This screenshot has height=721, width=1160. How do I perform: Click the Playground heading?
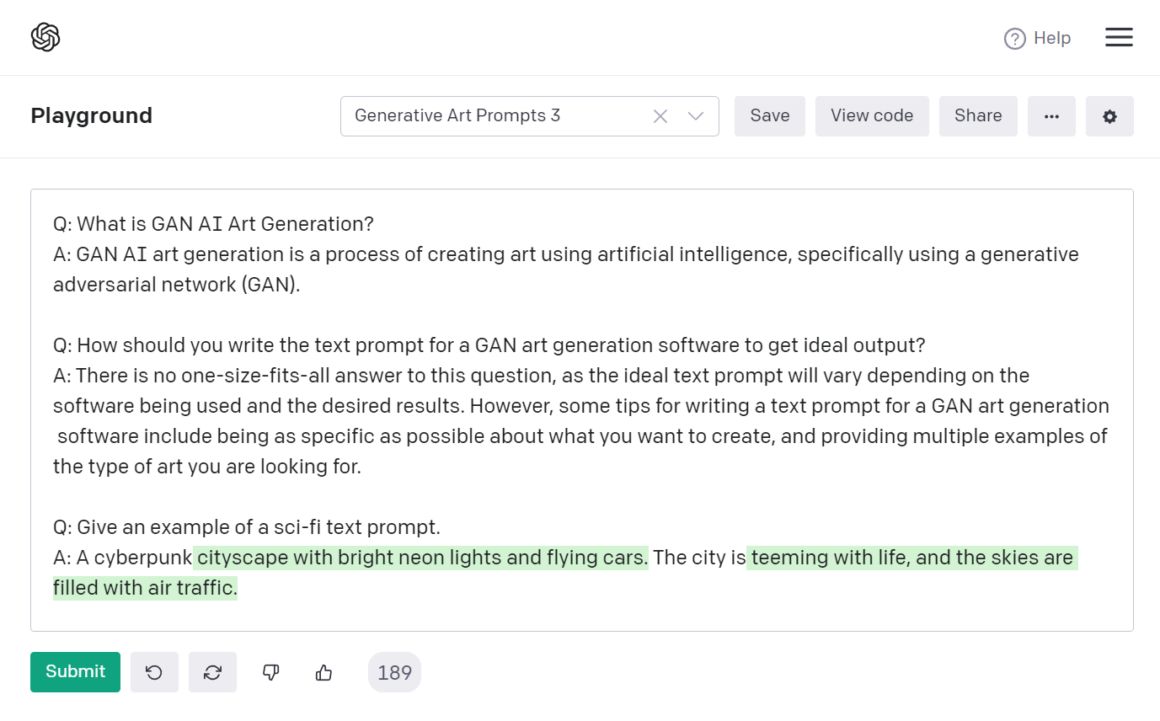(92, 116)
